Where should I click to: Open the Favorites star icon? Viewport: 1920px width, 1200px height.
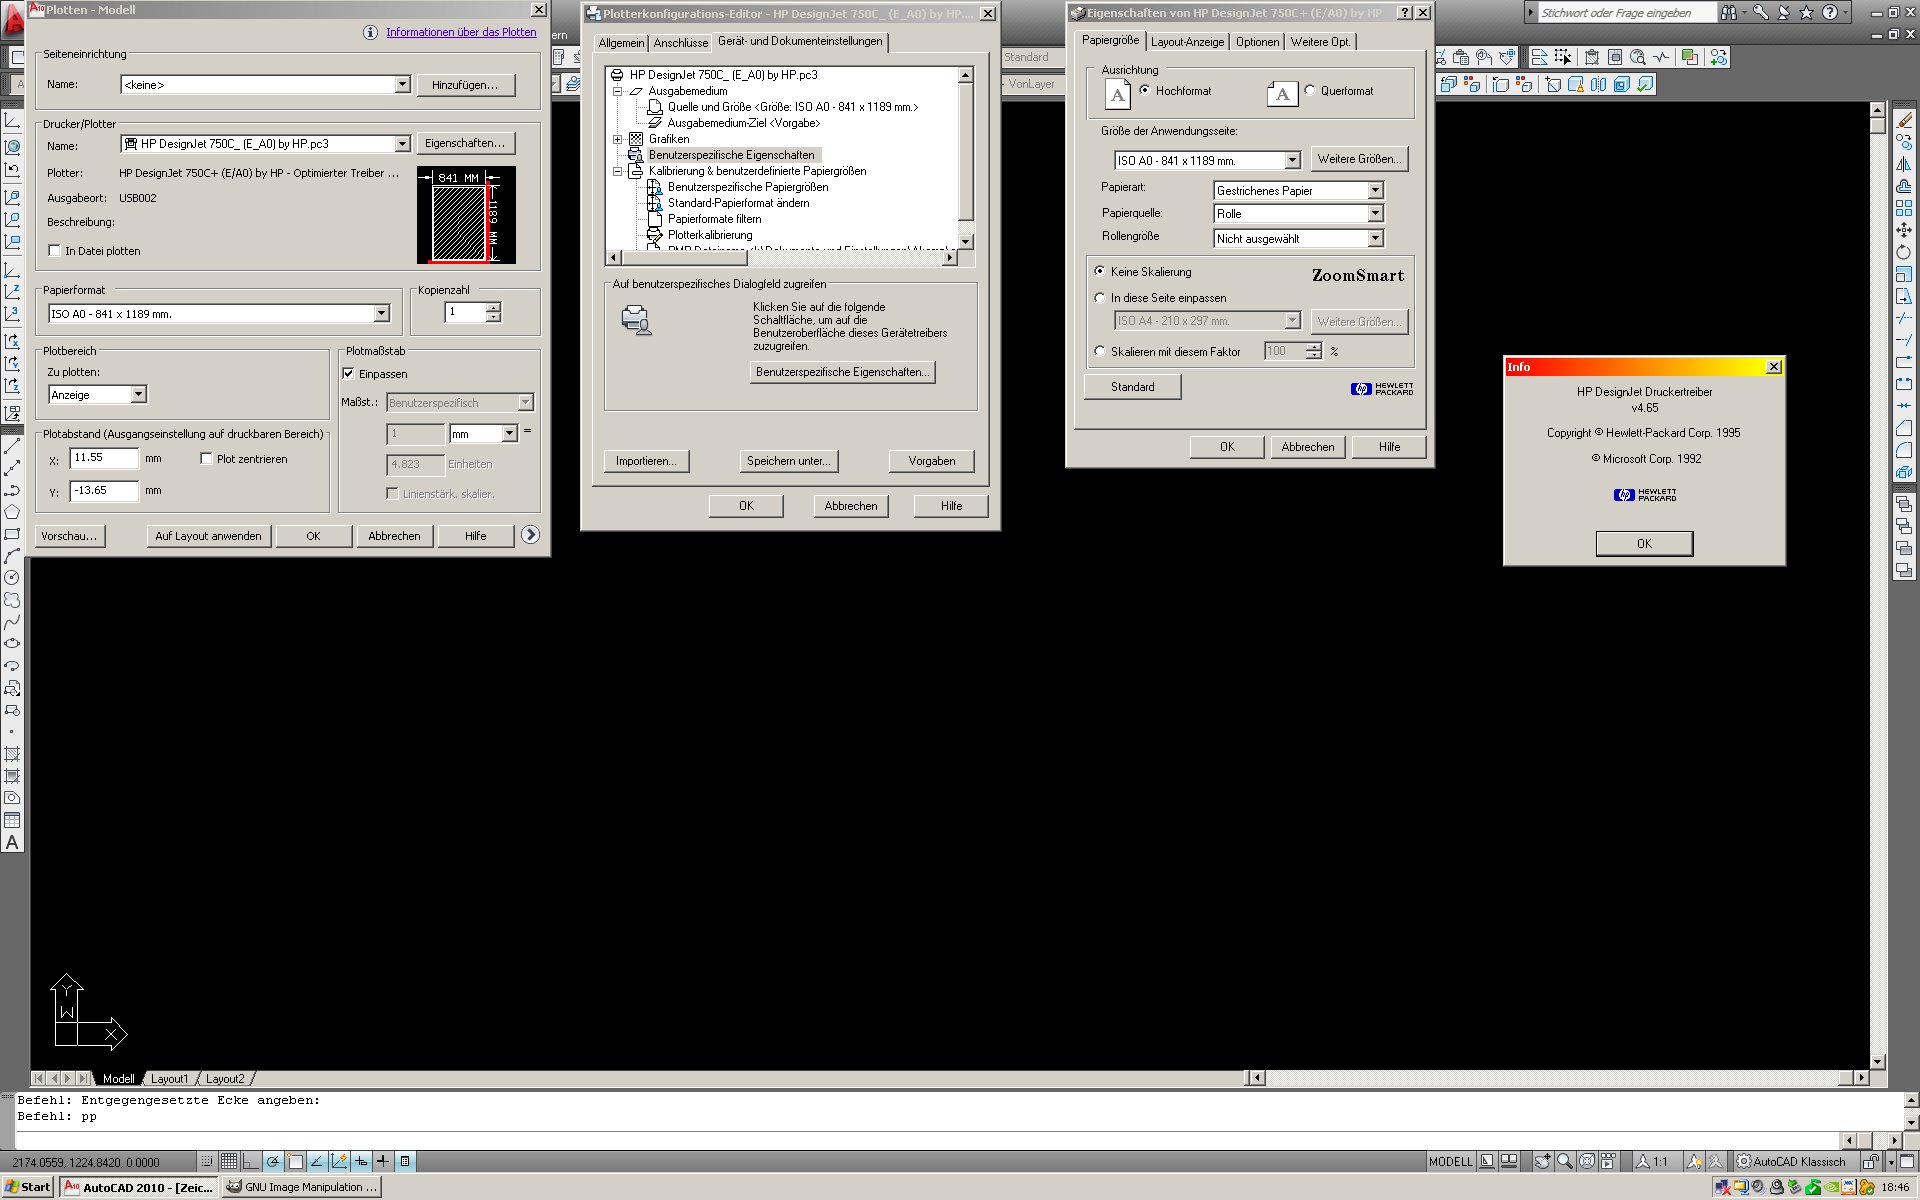tap(1806, 13)
